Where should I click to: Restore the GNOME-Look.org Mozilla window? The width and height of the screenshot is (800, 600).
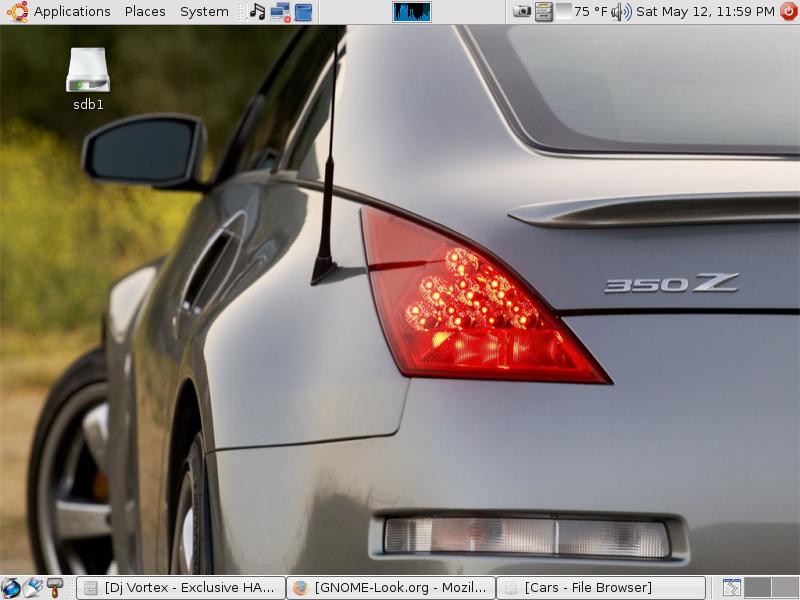[391, 588]
